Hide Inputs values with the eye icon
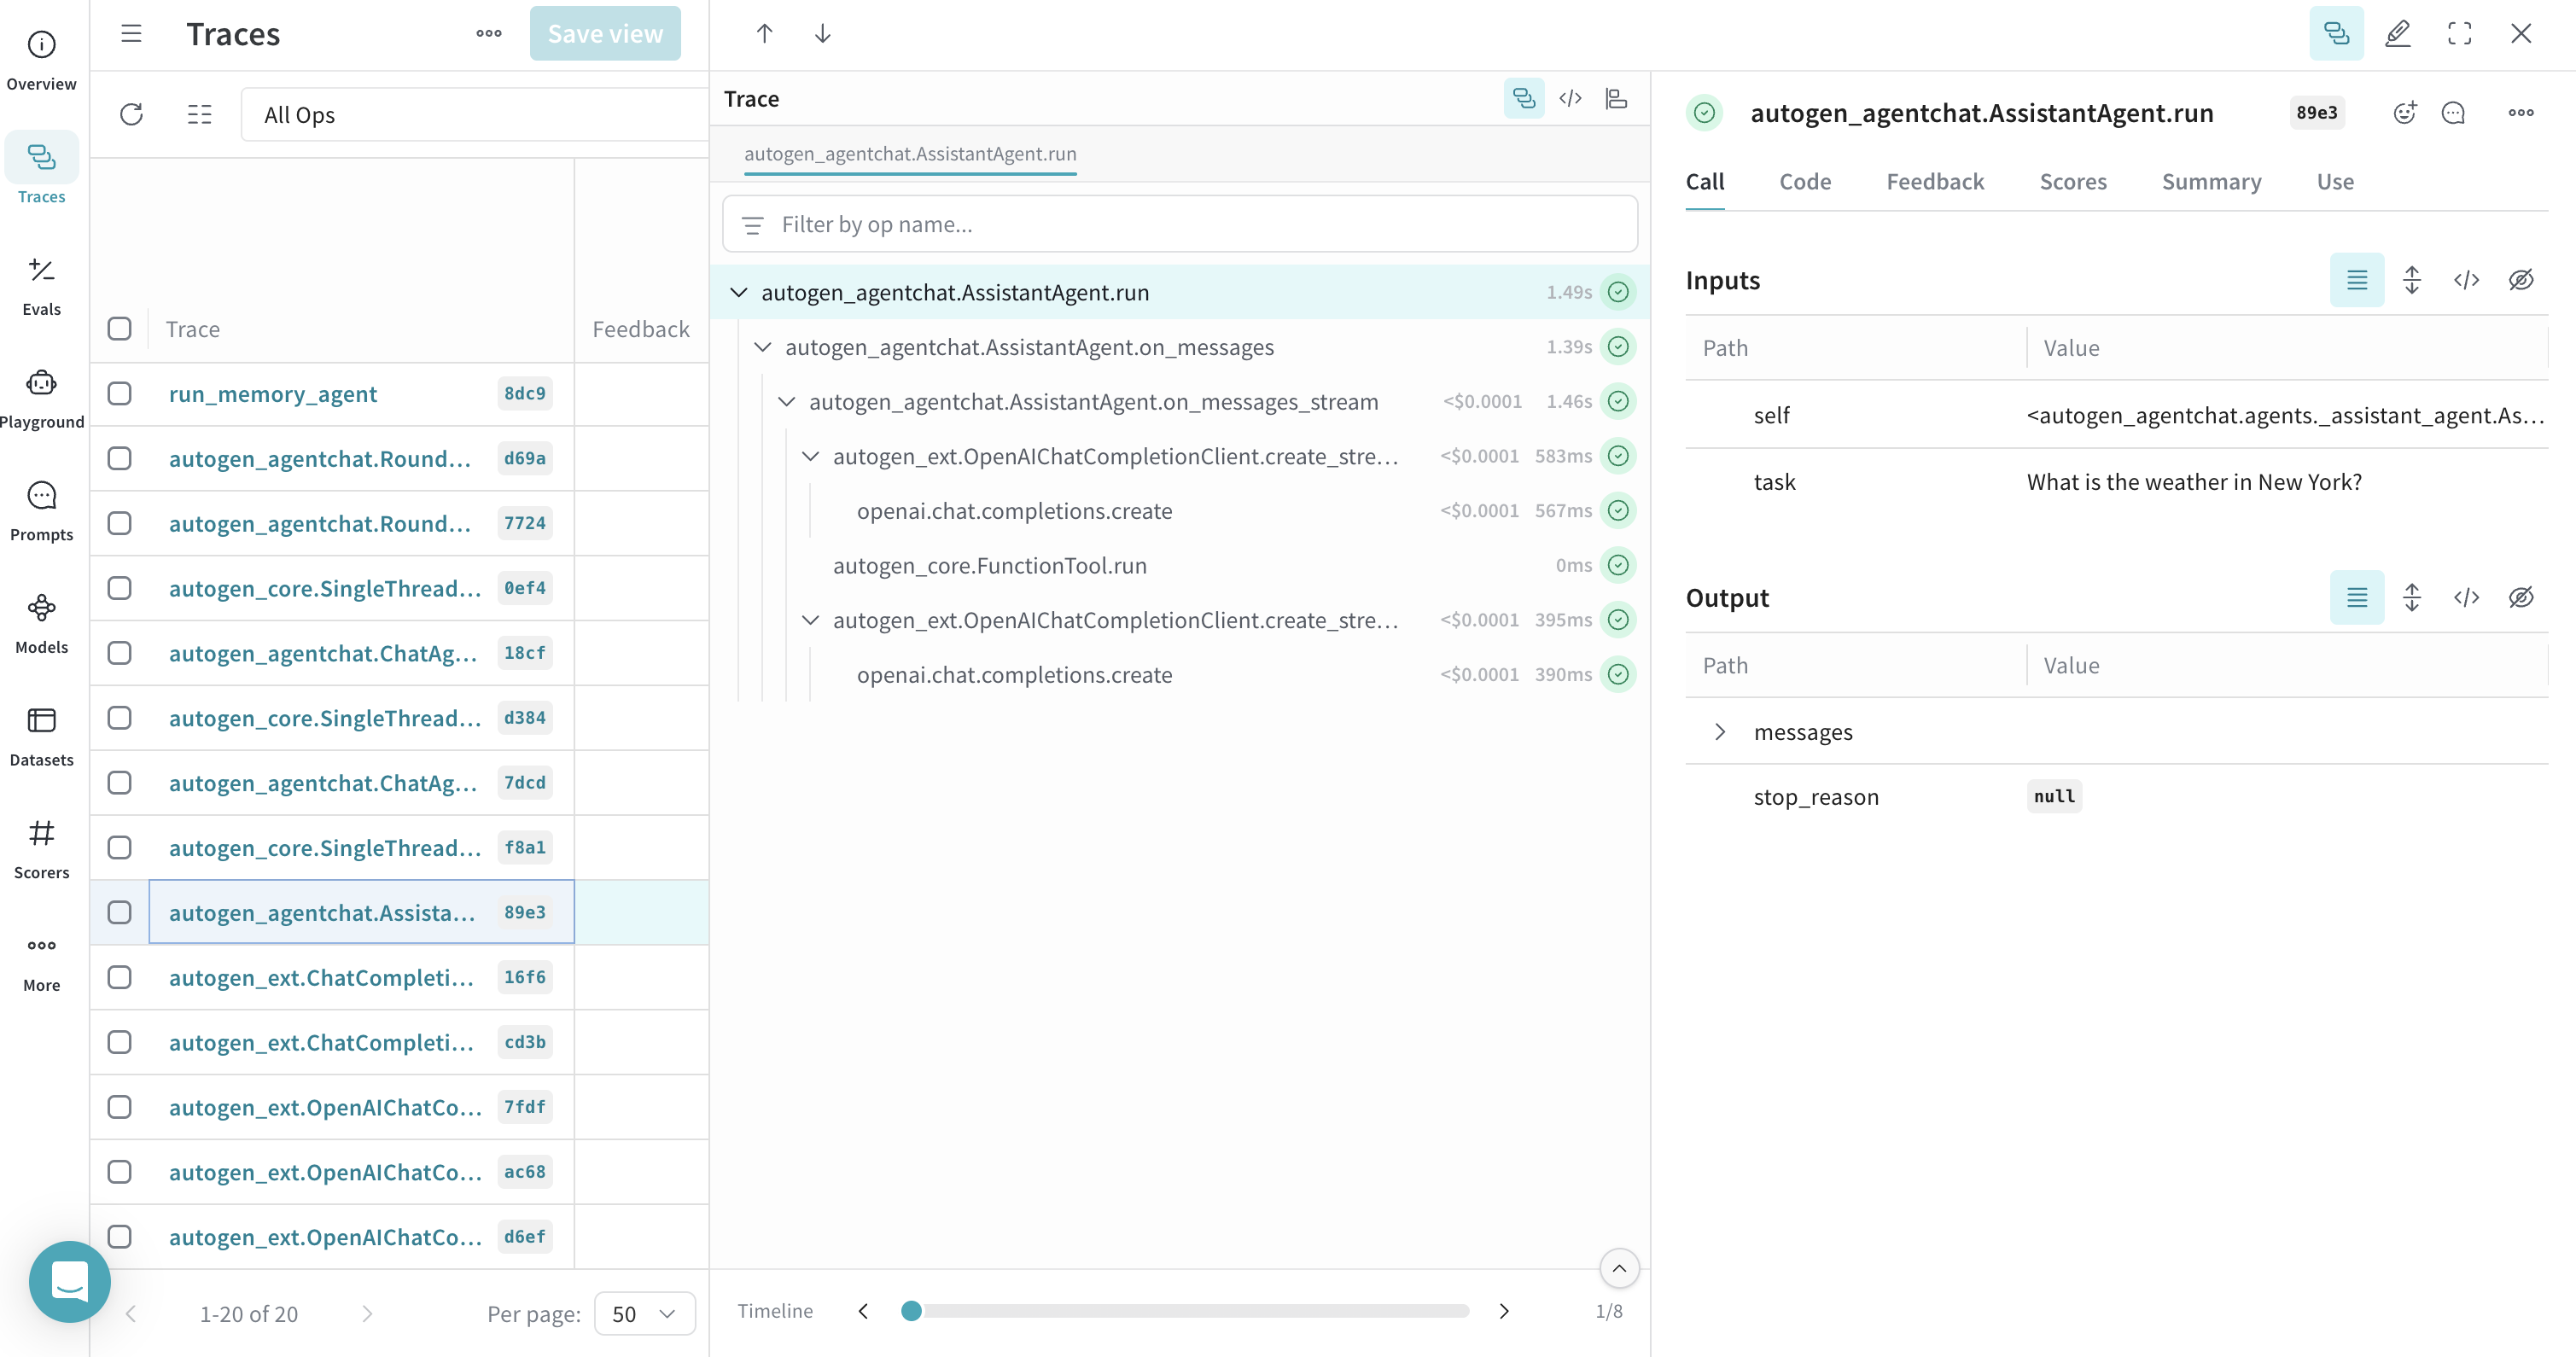The height and width of the screenshot is (1357, 2576). coord(2520,280)
